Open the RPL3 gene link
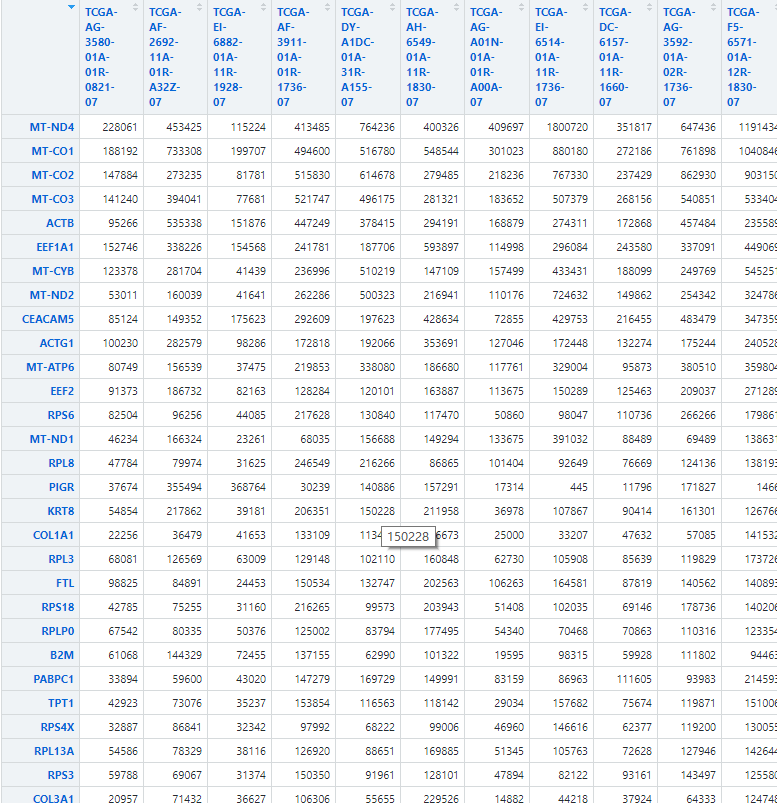The width and height of the screenshot is (777, 803). (x=61, y=559)
